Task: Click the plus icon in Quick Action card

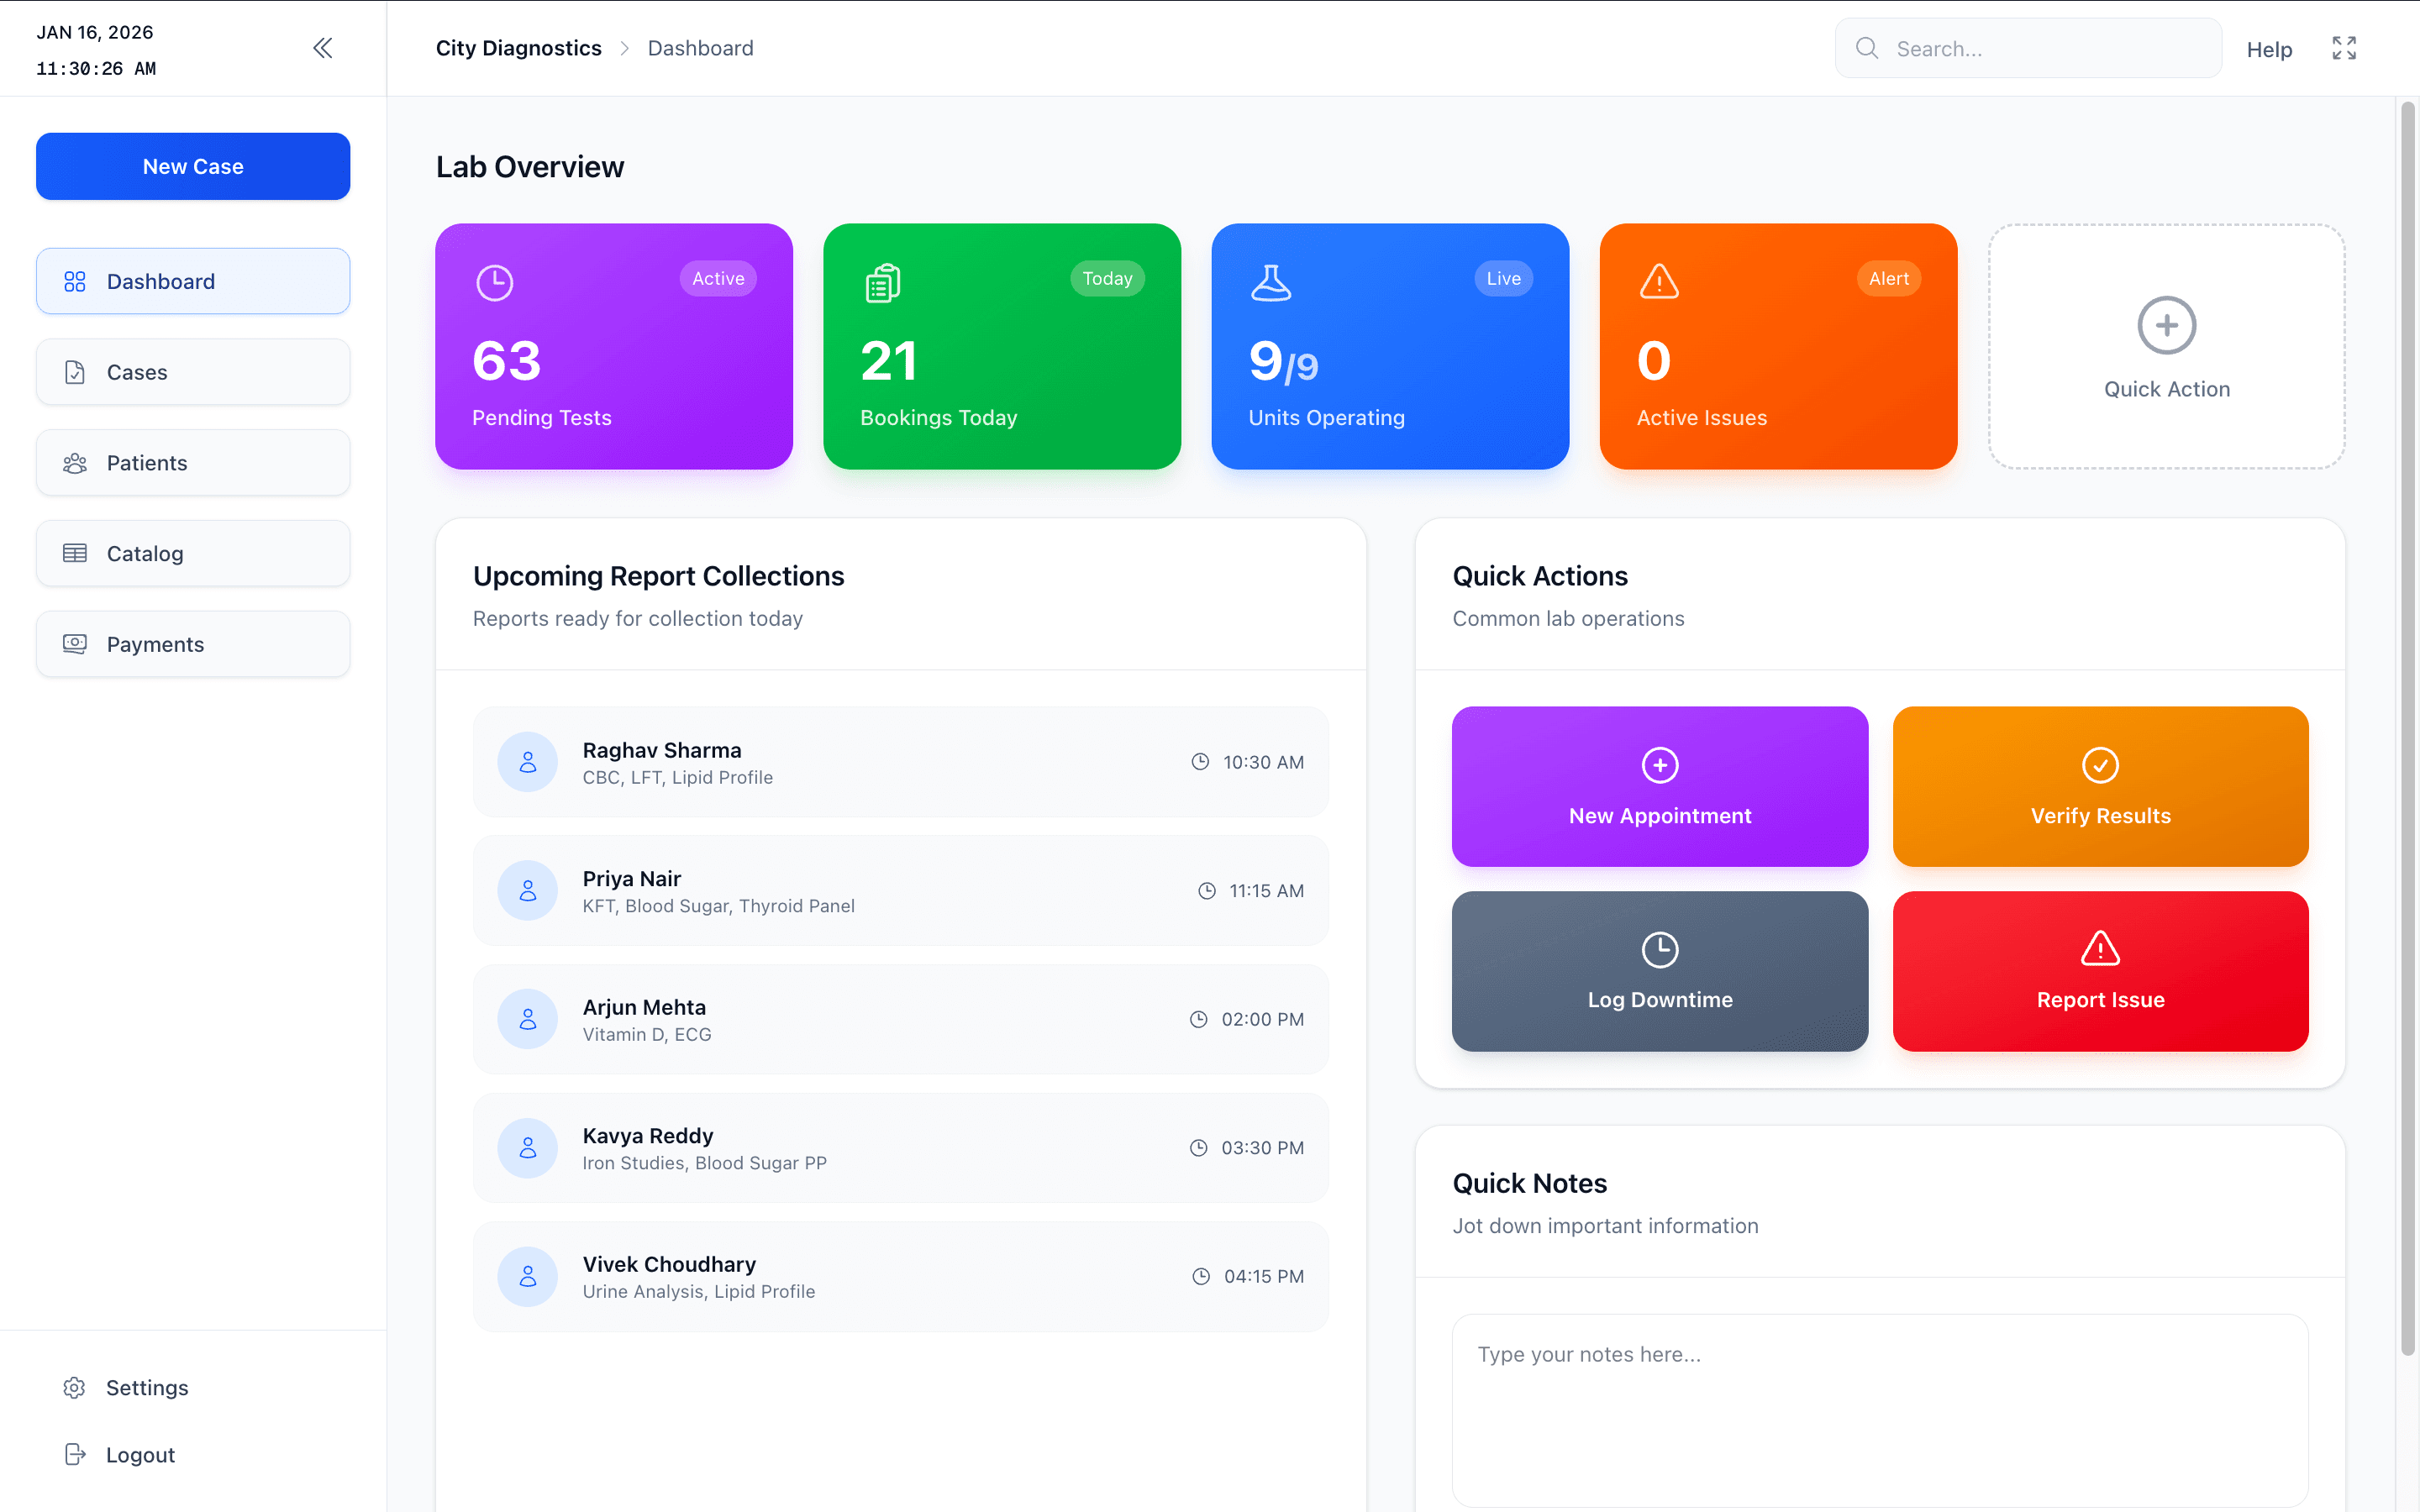Action: (x=2166, y=325)
